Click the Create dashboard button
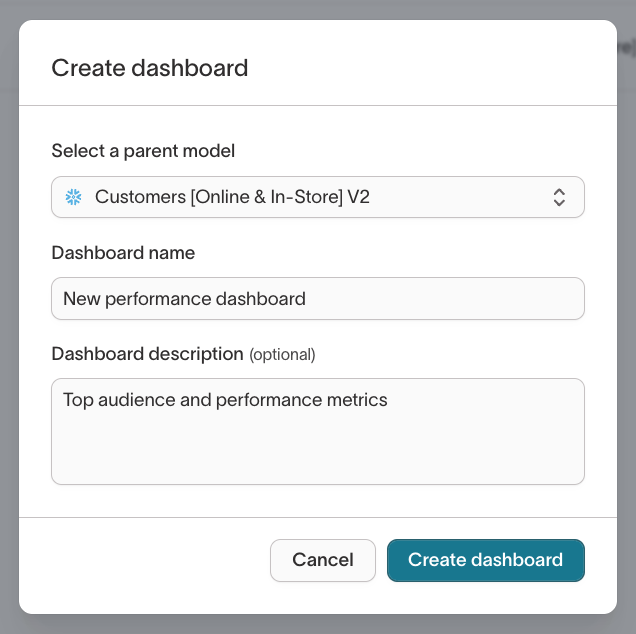 click(x=485, y=560)
